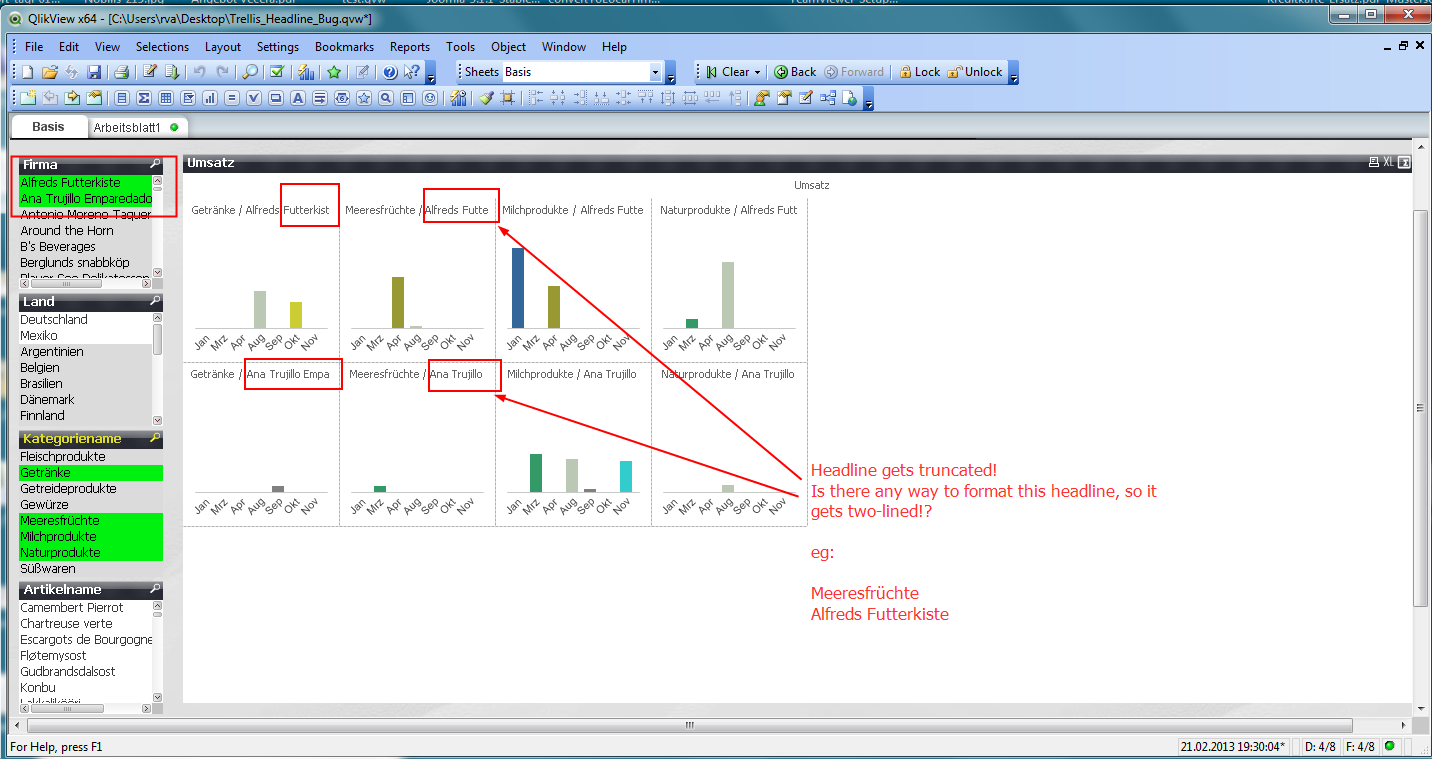The width and height of the screenshot is (1432, 759).
Task: Click the Back button
Action: click(x=795, y=72)
